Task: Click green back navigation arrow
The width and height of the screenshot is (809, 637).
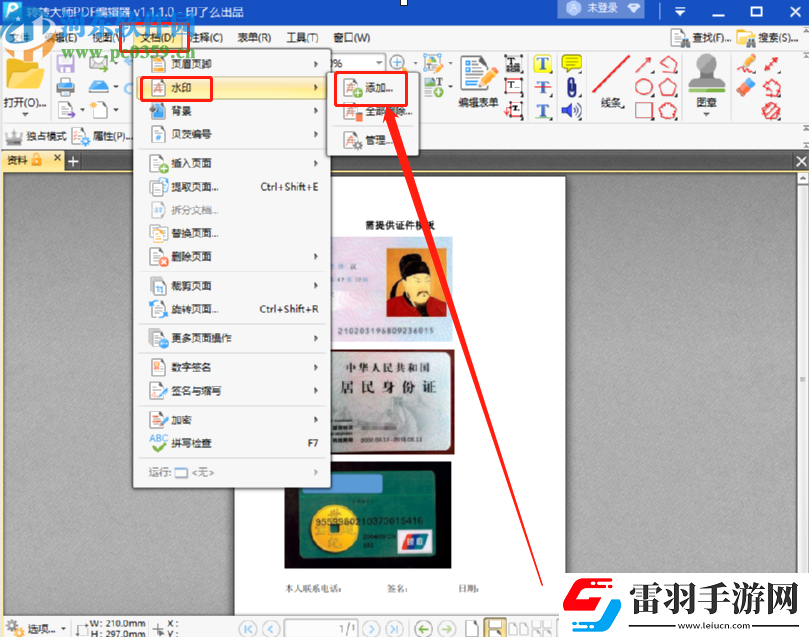Action: pyautogui.click(x=424, y=629)
